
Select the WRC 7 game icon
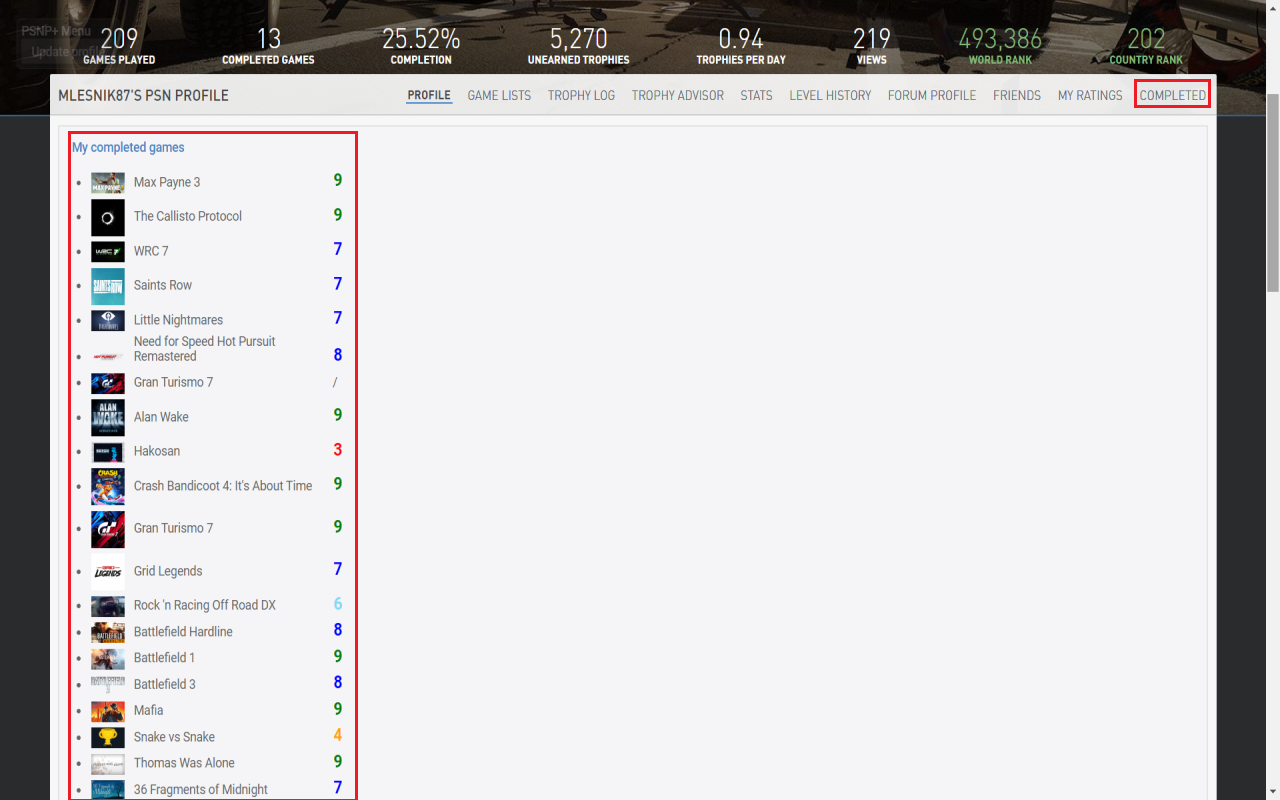click(108, 251)
